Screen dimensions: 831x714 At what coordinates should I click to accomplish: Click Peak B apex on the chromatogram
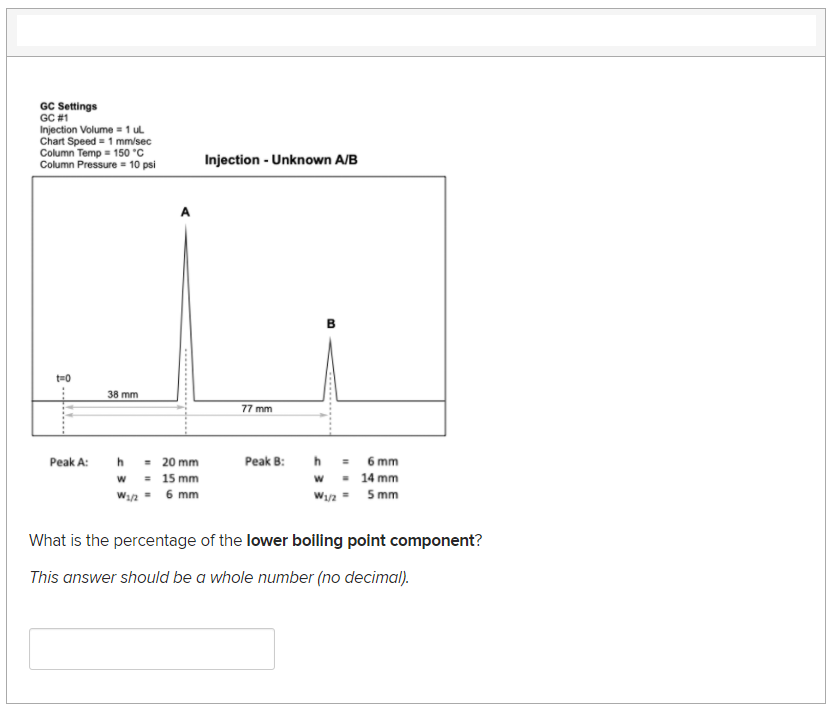pyautogui.click(x=330, y=340)
